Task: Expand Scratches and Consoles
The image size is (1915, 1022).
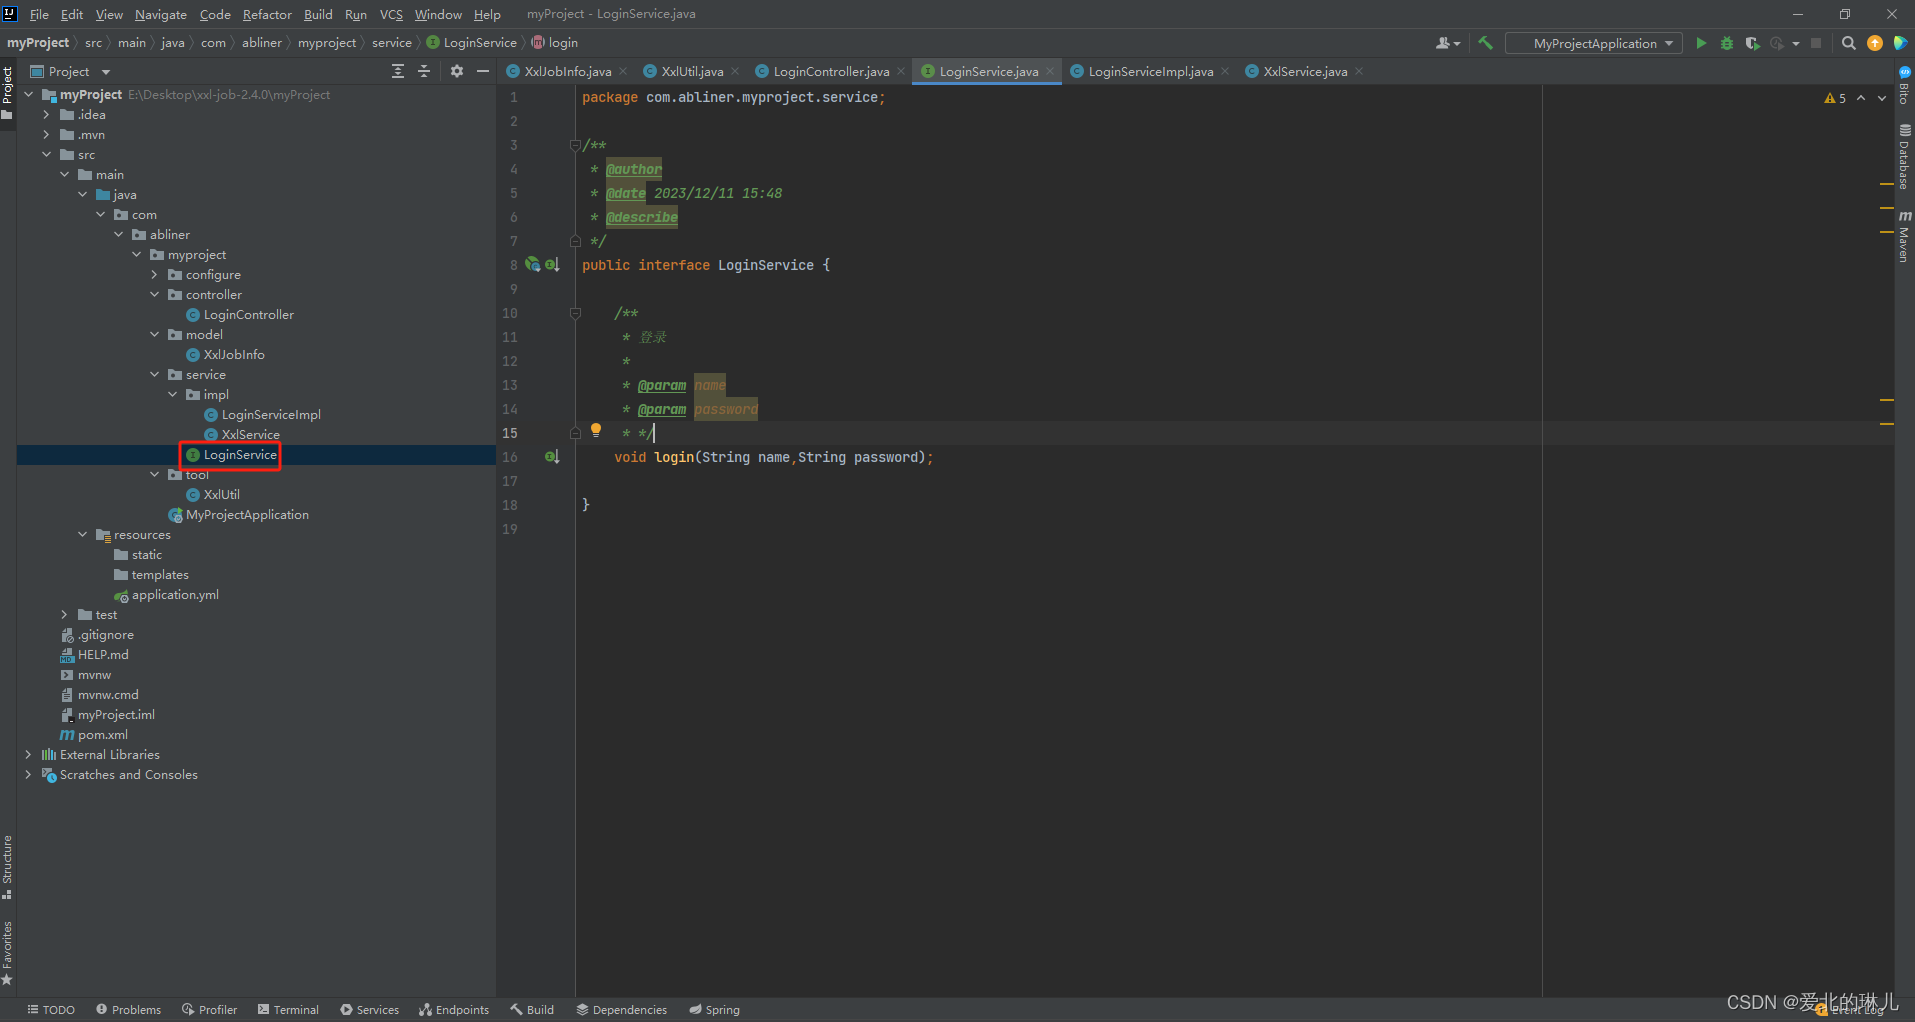Action: click(28, 775)
